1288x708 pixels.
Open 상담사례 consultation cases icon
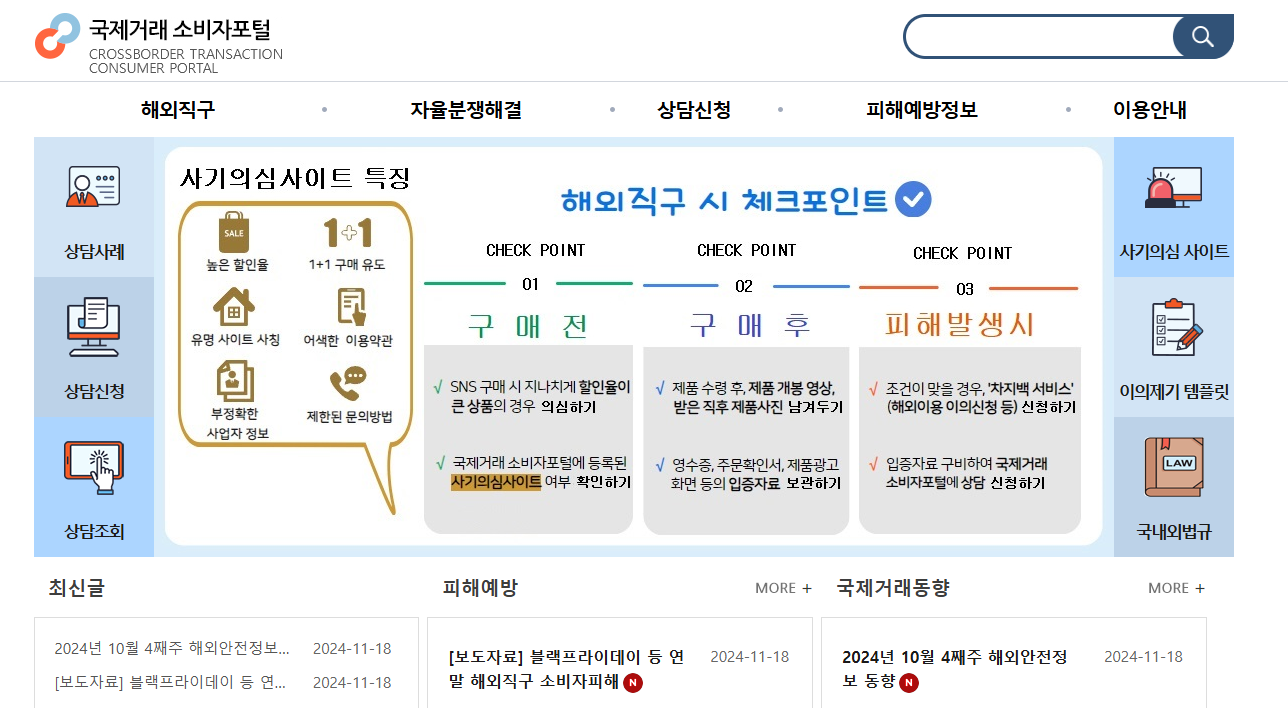94,186
